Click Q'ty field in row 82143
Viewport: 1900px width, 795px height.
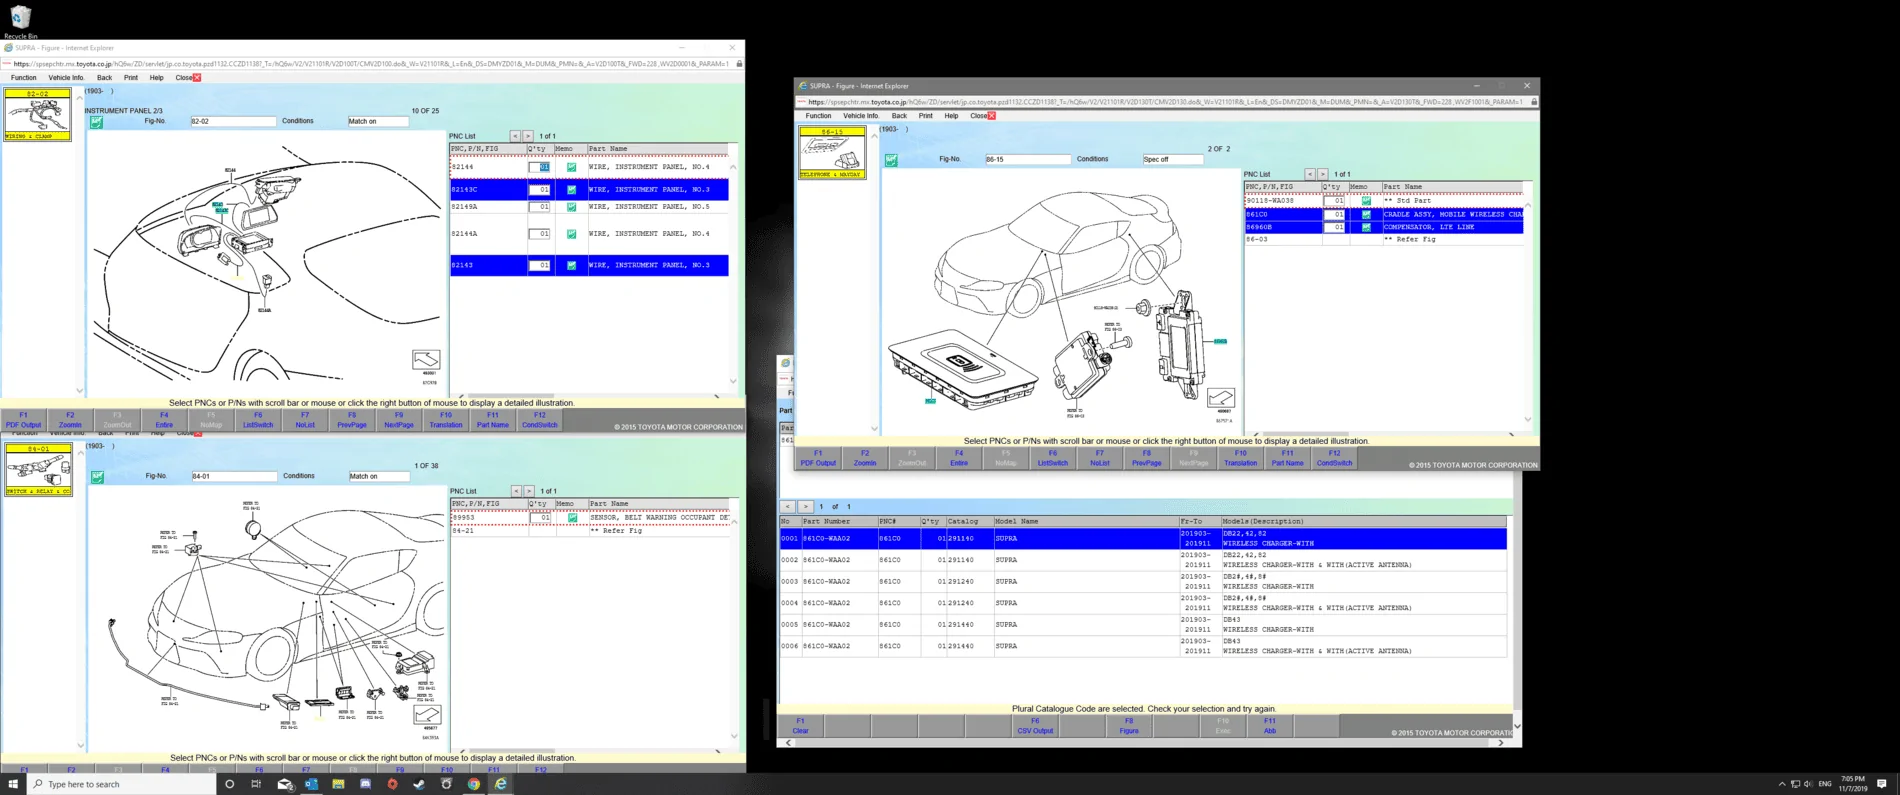[539, 265]
